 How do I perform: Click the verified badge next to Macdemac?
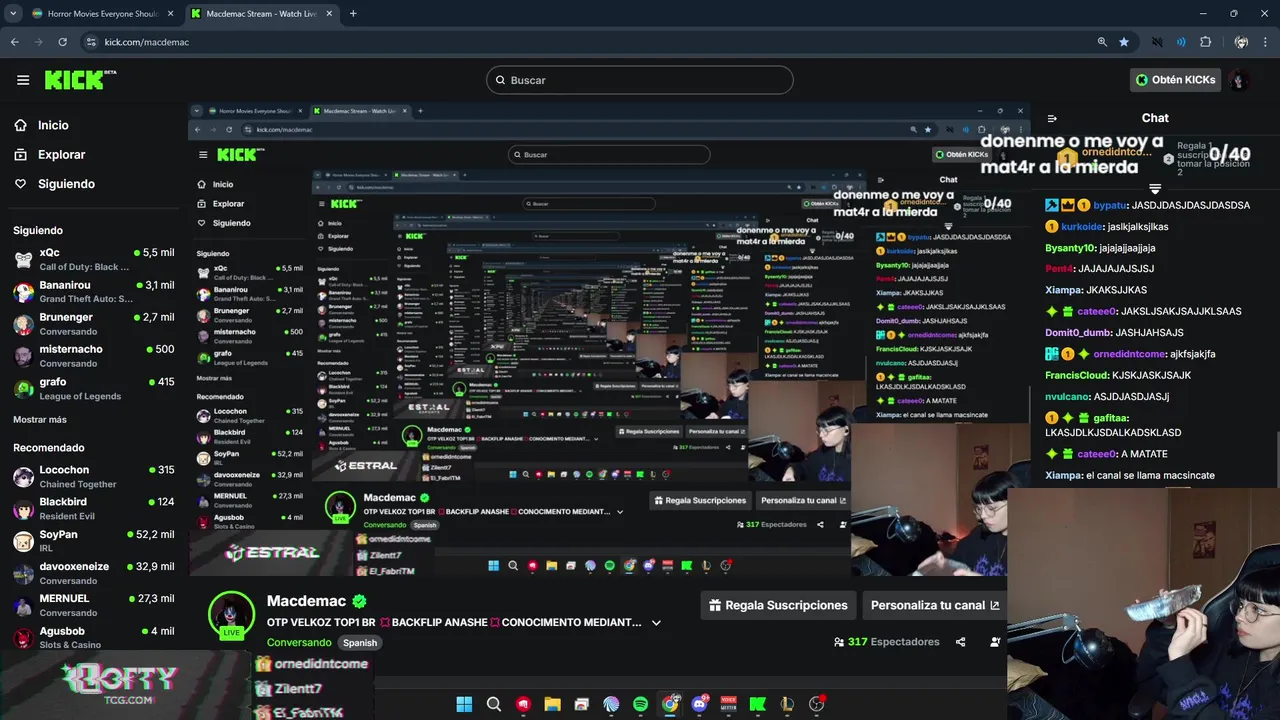tap(359, 601)
